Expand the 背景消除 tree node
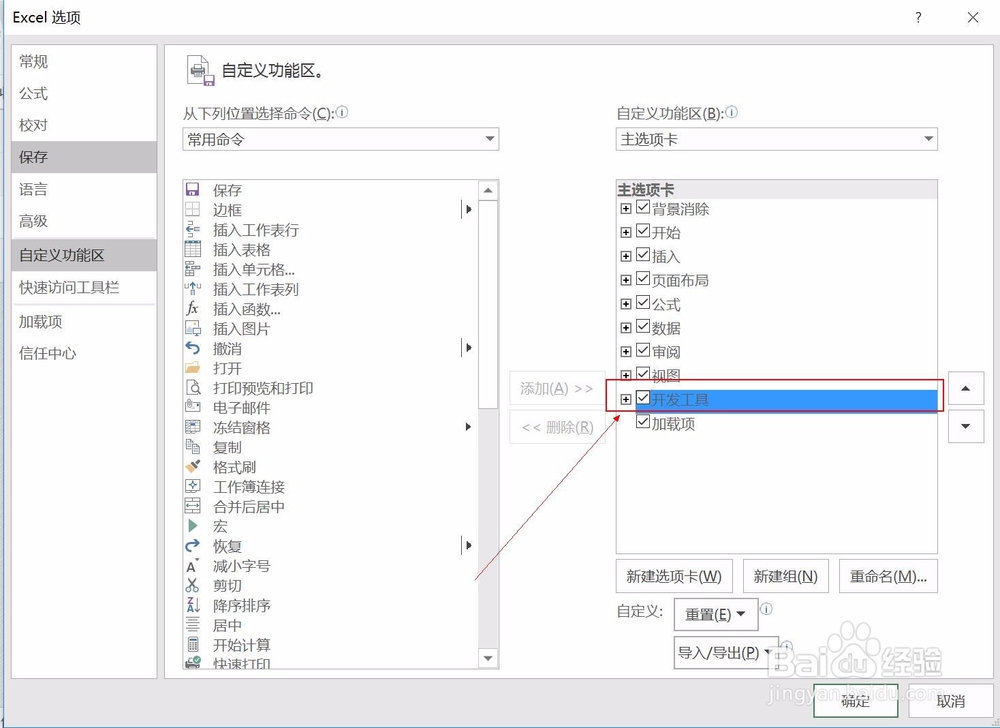Screen dimensions: 1000x728 [x=626, y=208]
